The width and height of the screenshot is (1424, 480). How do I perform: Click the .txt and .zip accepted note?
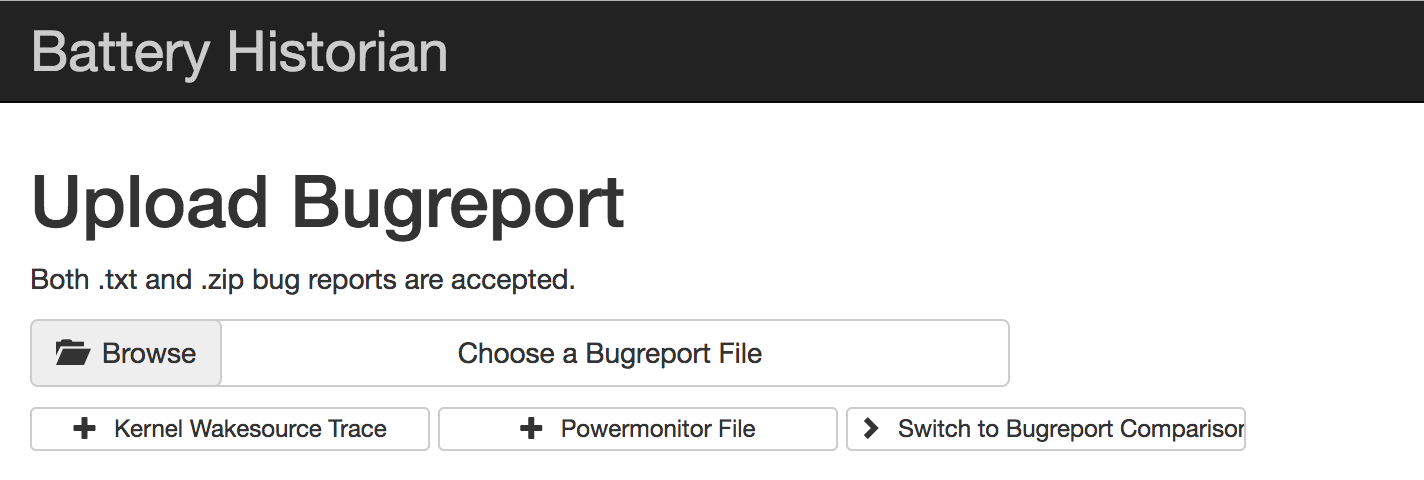[303, 280]
